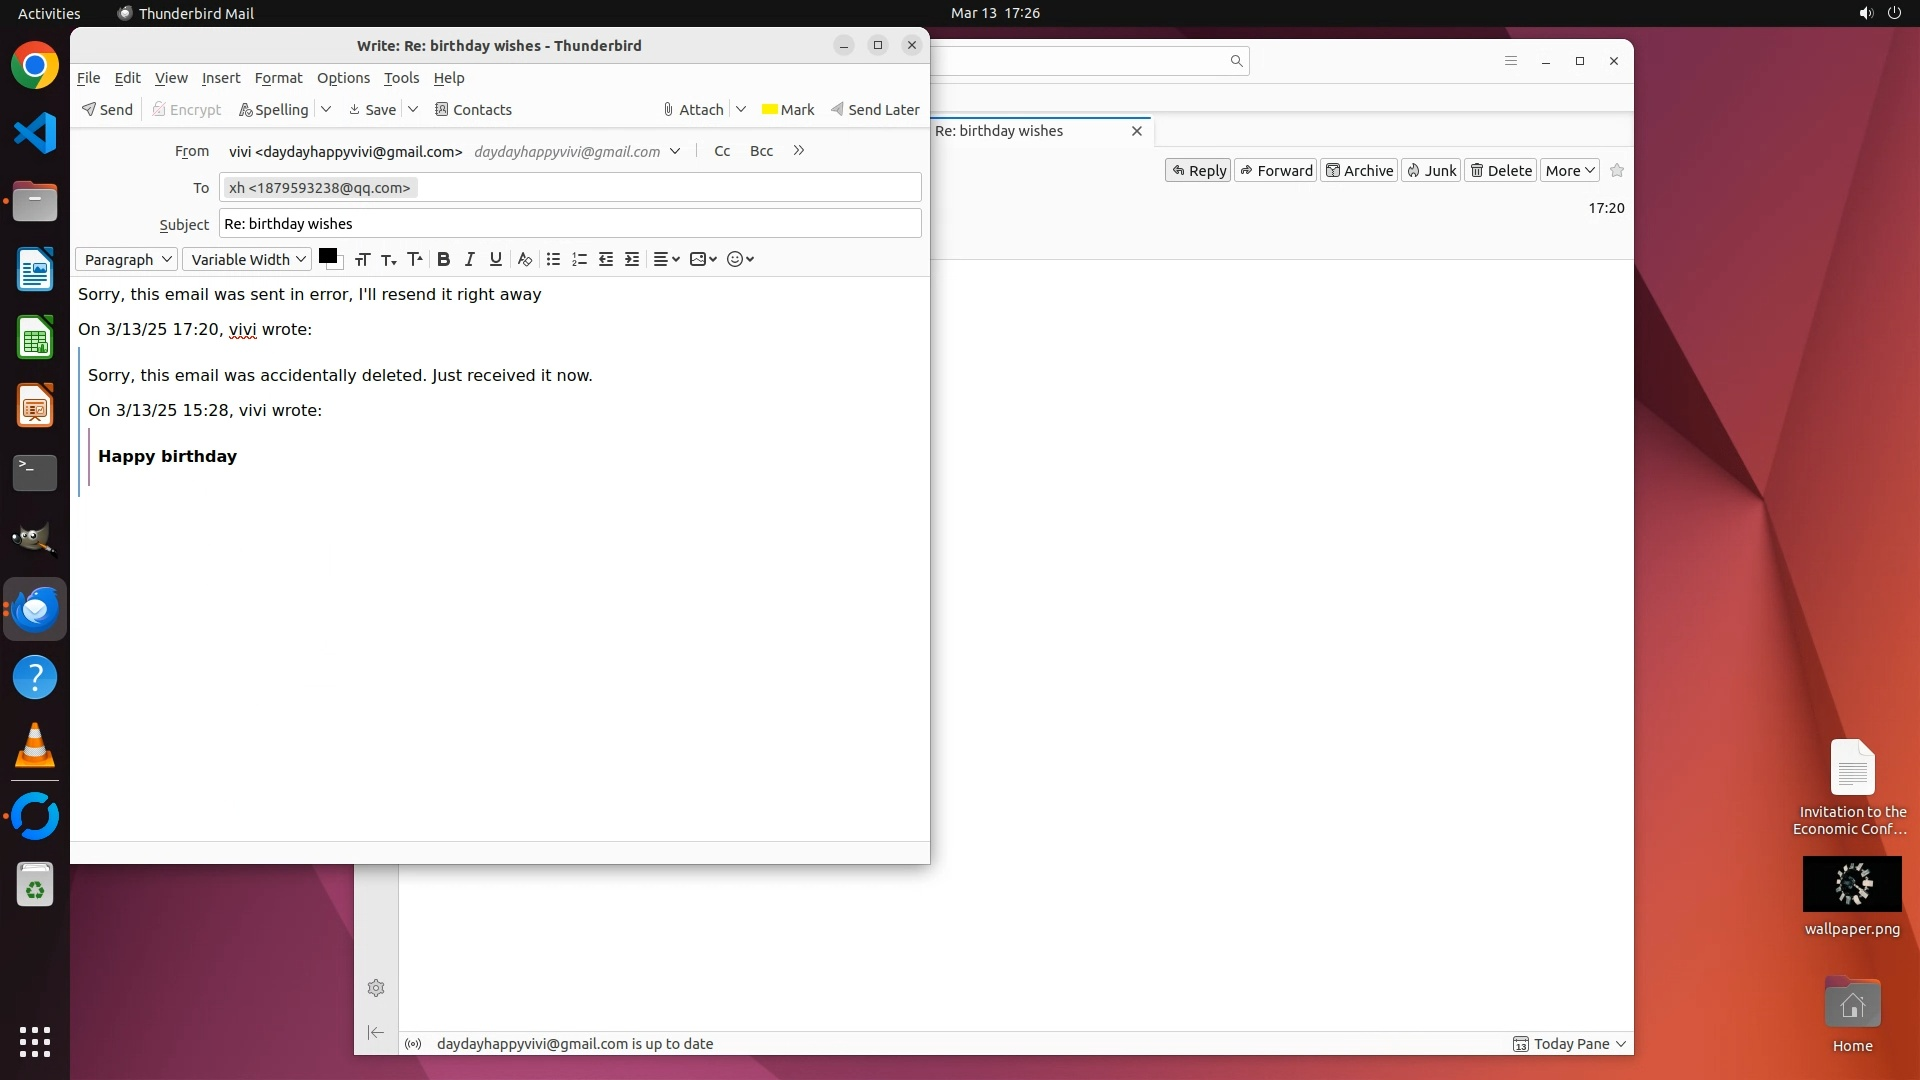Screen dimensions: 1920x1080
Task: Expand the Attach dropdown arrow
Action: pyautogui.click(x=741, y=109)
